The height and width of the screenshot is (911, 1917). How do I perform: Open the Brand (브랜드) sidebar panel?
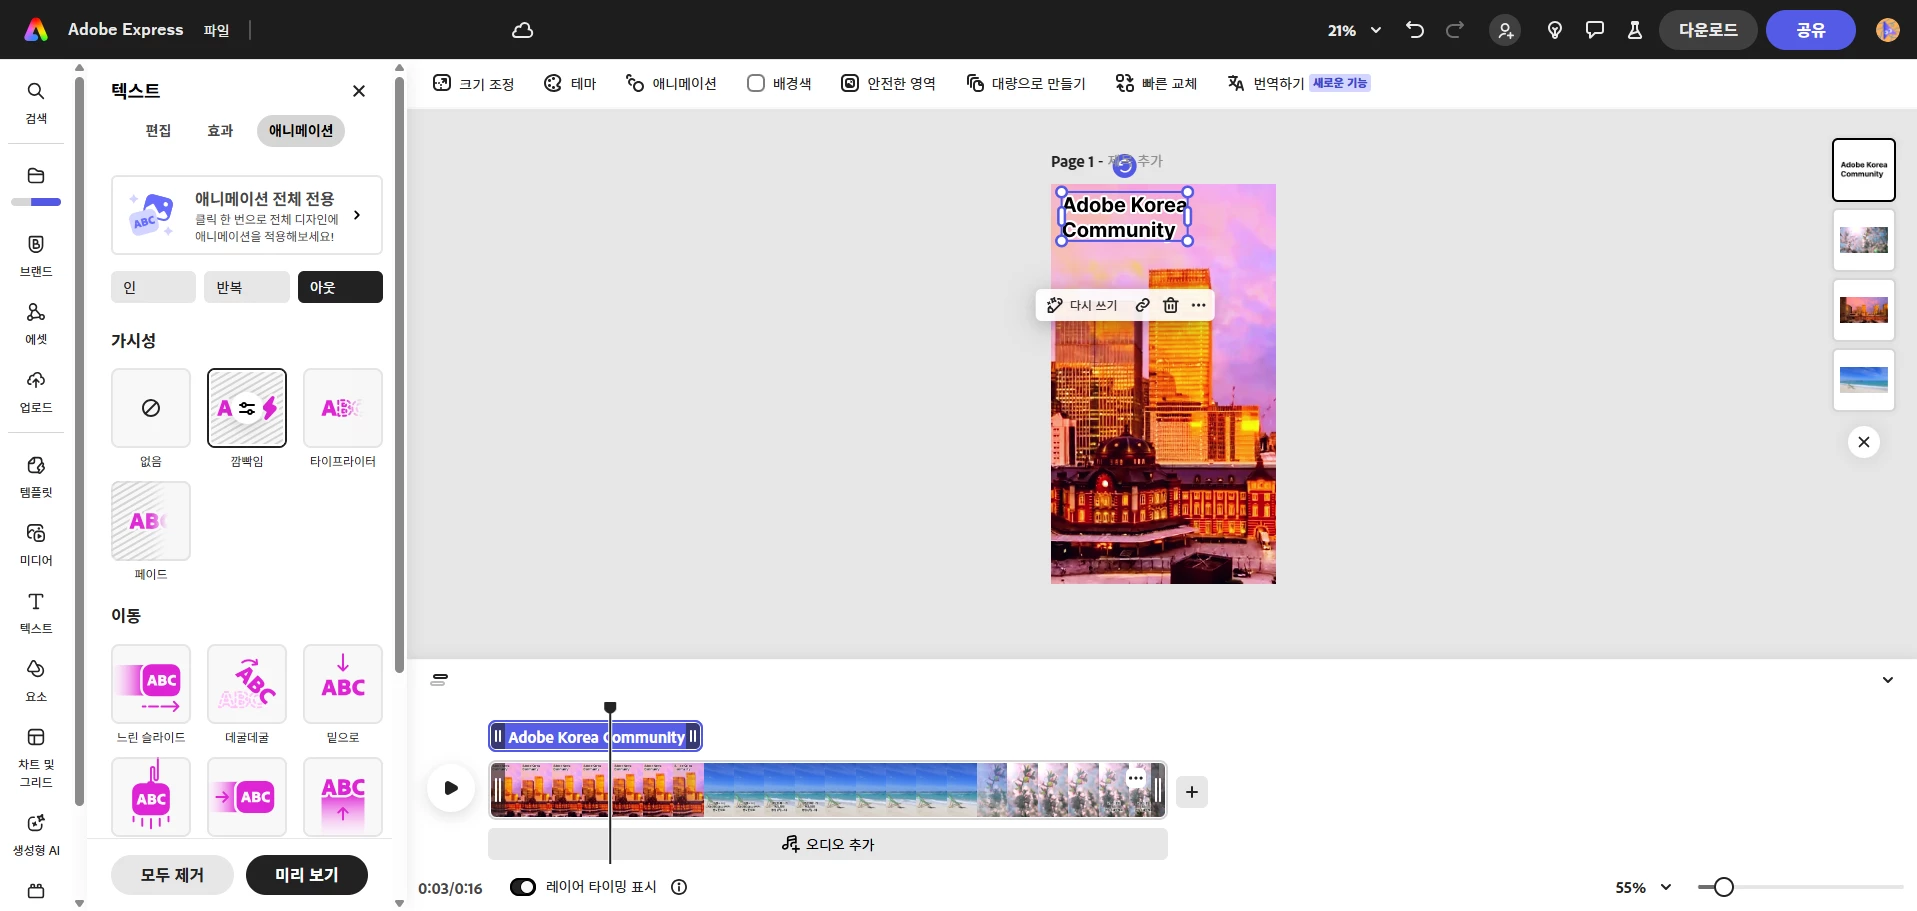[x=36, y=256]
